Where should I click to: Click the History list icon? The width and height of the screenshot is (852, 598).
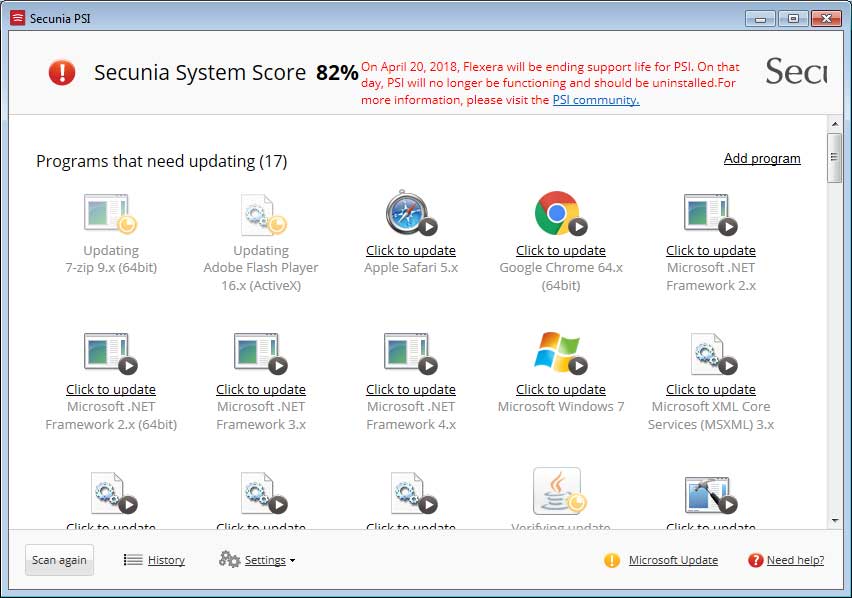tap(133, 559)
